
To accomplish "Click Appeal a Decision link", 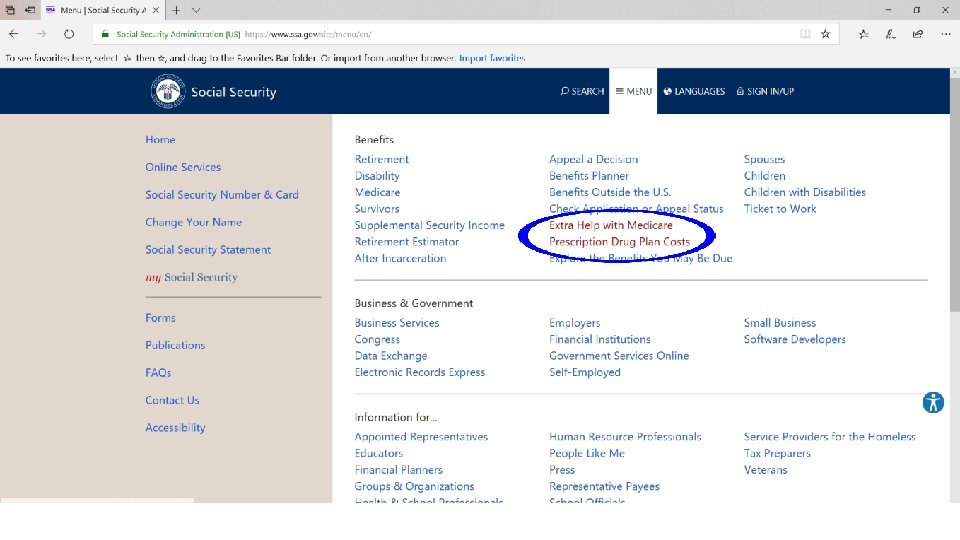I will [593, 159].
